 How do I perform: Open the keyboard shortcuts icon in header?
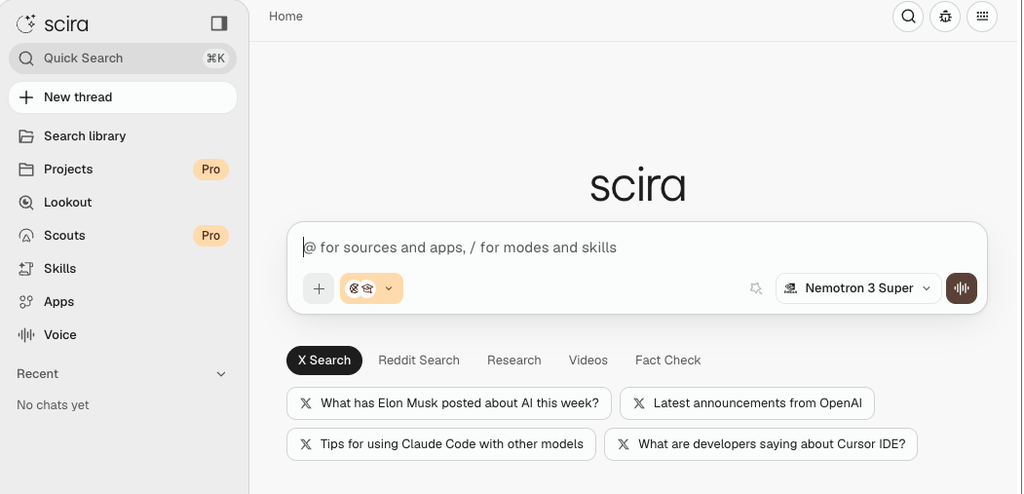982,16
